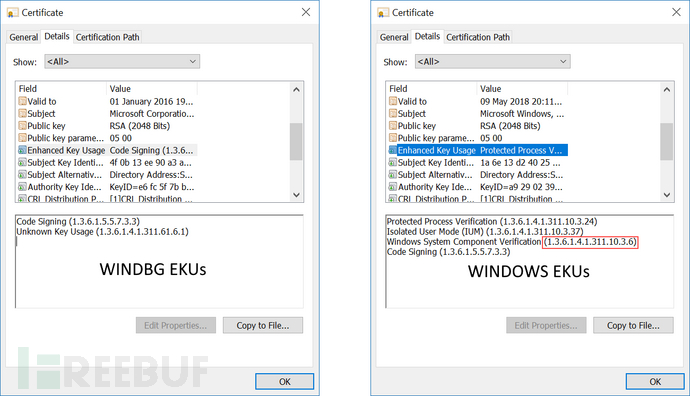
Task: Click certificate title icon of right window
Action: (383, 13)
